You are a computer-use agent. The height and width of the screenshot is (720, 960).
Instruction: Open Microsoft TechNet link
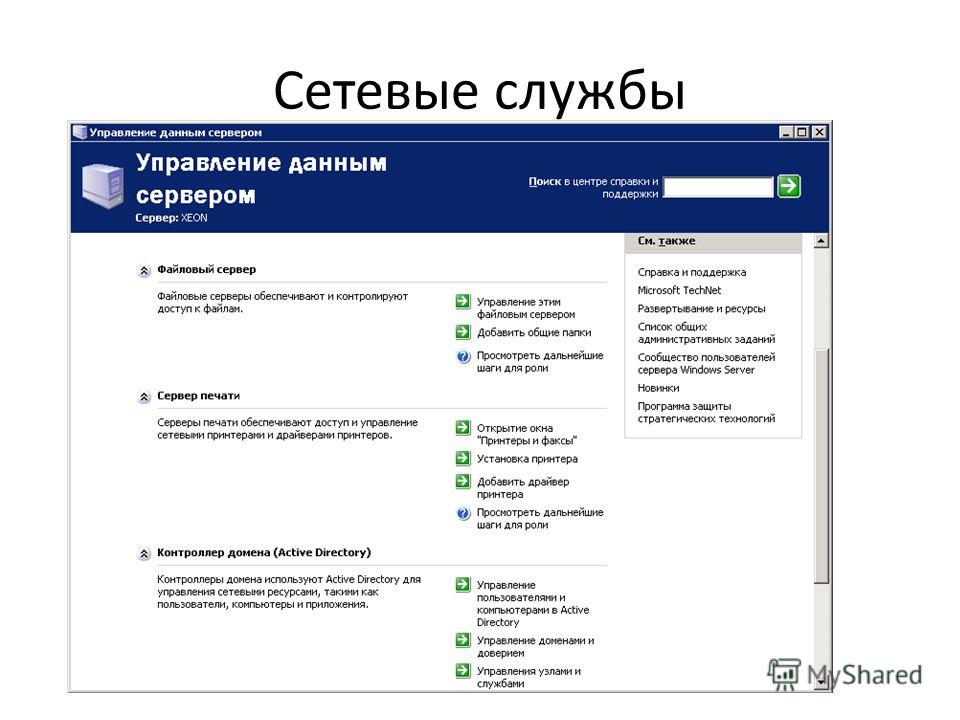679,290
